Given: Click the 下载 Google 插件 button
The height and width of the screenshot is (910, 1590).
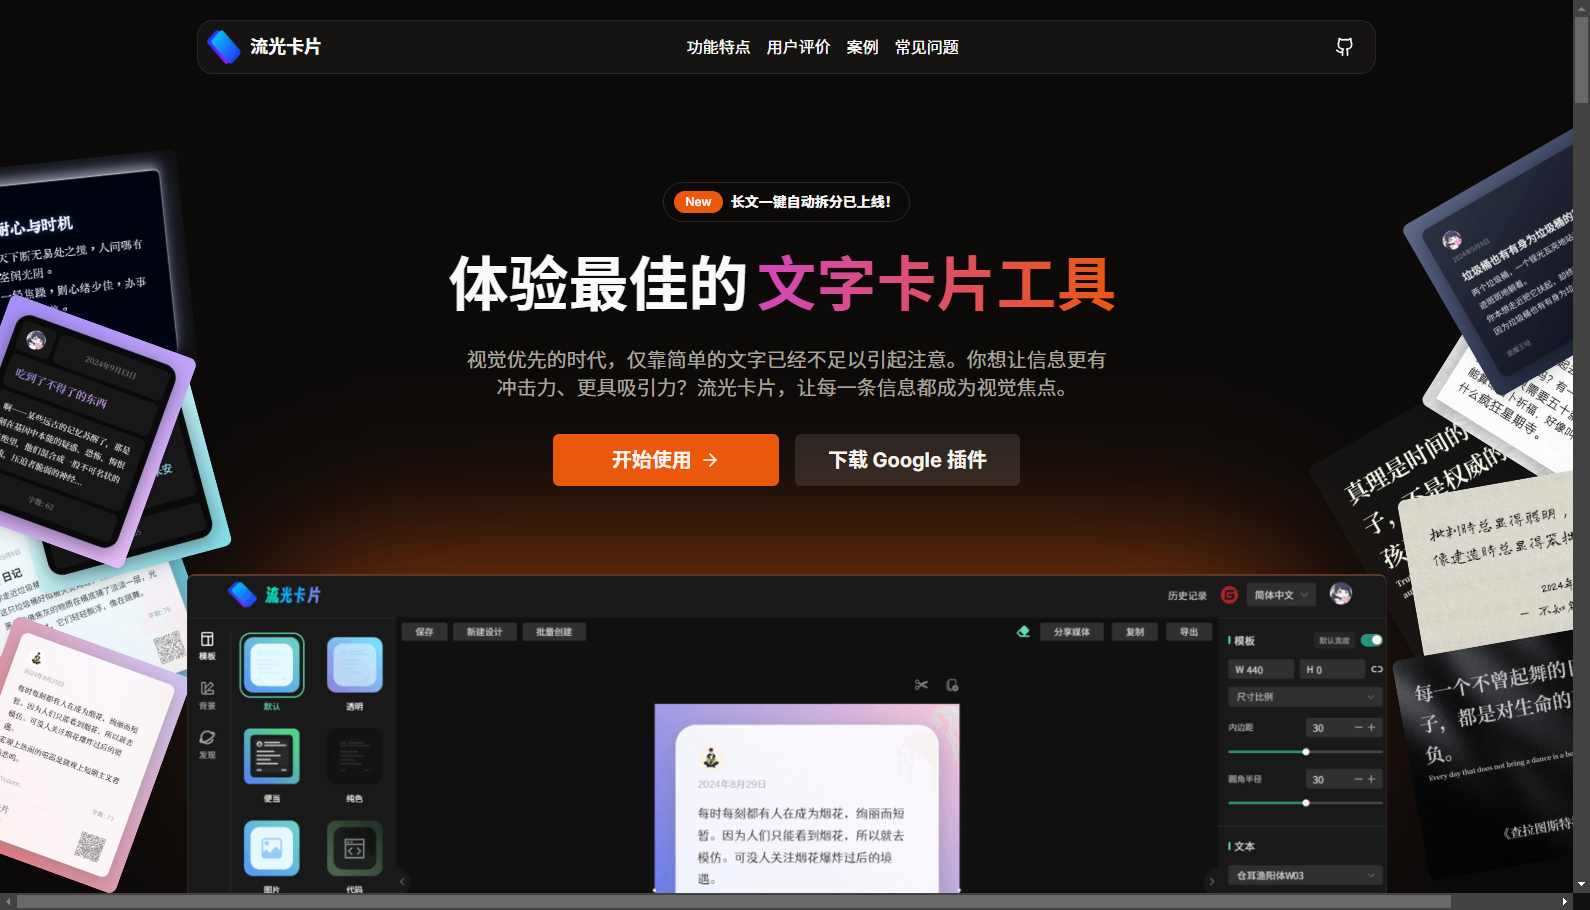Looking at the screenshot, I should tap(907, 460).
